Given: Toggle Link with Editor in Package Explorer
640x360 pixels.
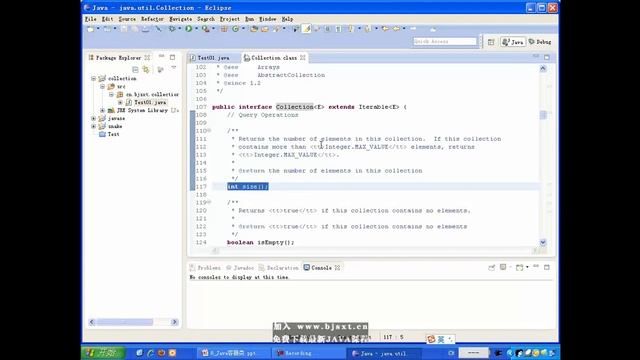Looking at the screenshot, I should [146, 69].
